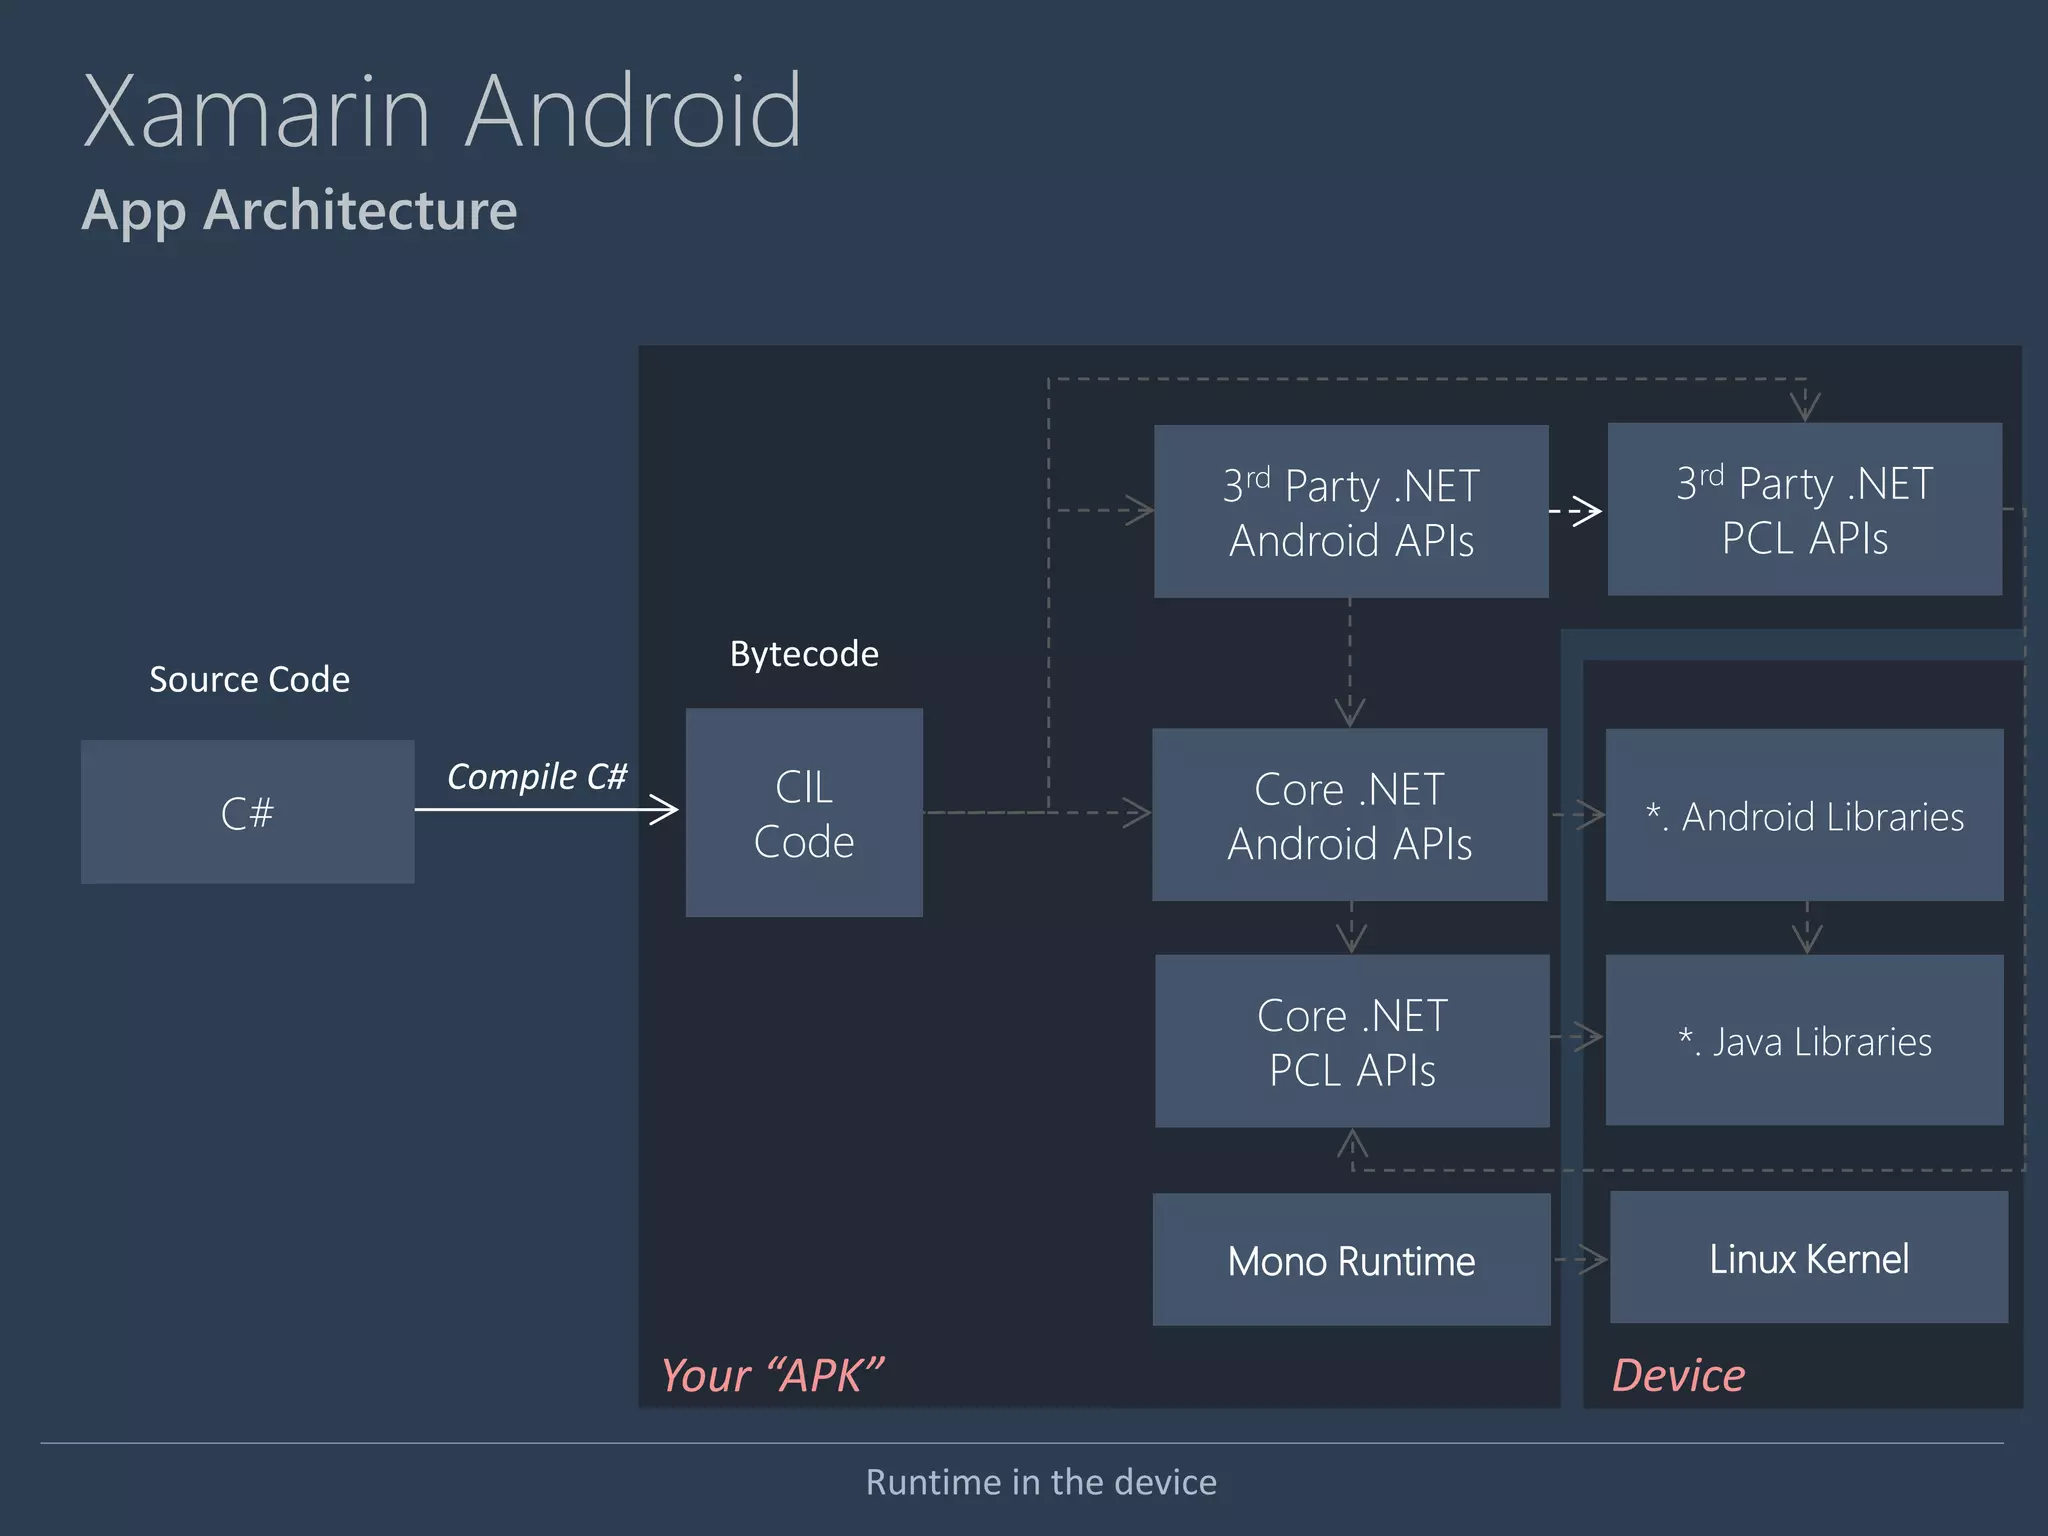Click the 'App Architecture' subtitle
Viewport: 2048px width, 1536px height.
click(x=299, y=210)
